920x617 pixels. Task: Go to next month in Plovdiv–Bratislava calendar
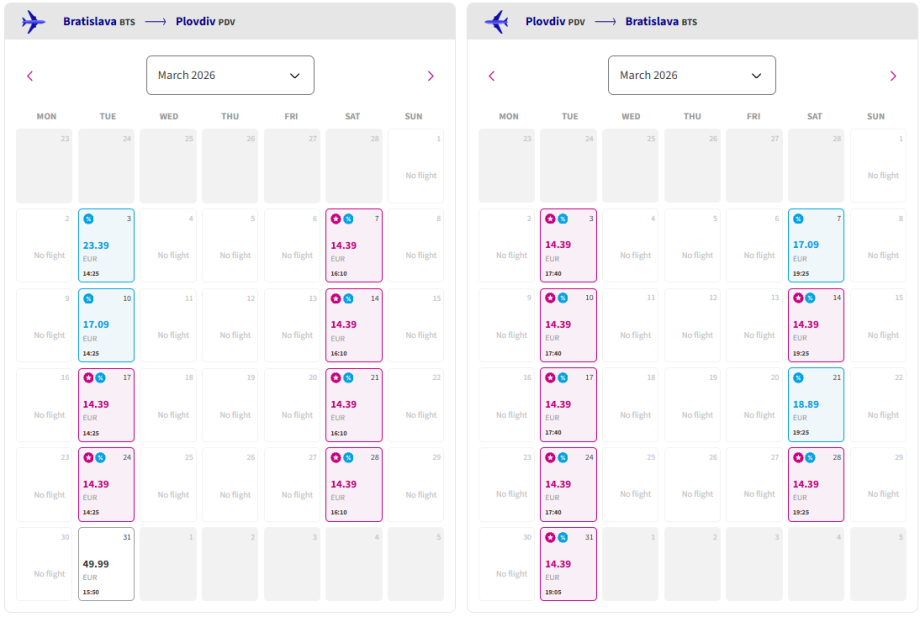point(893,76)
